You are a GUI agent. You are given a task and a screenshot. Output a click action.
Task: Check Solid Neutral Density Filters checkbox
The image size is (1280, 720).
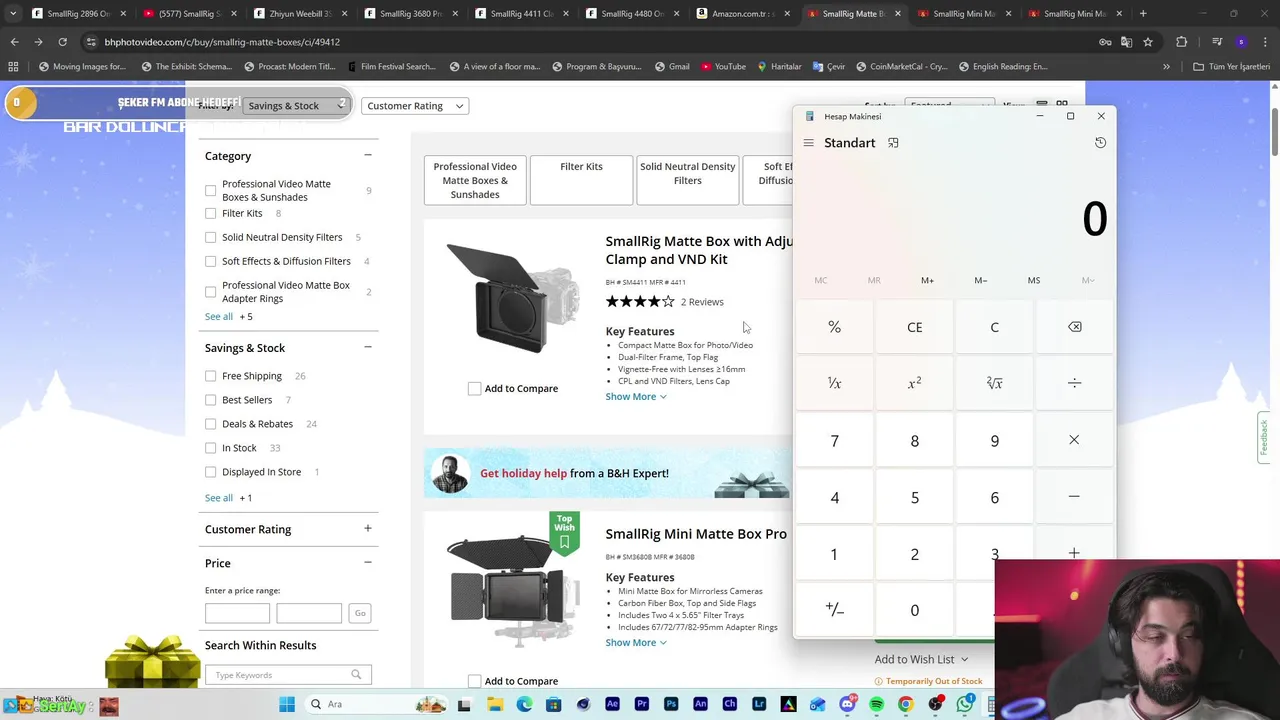click(210, 237)
